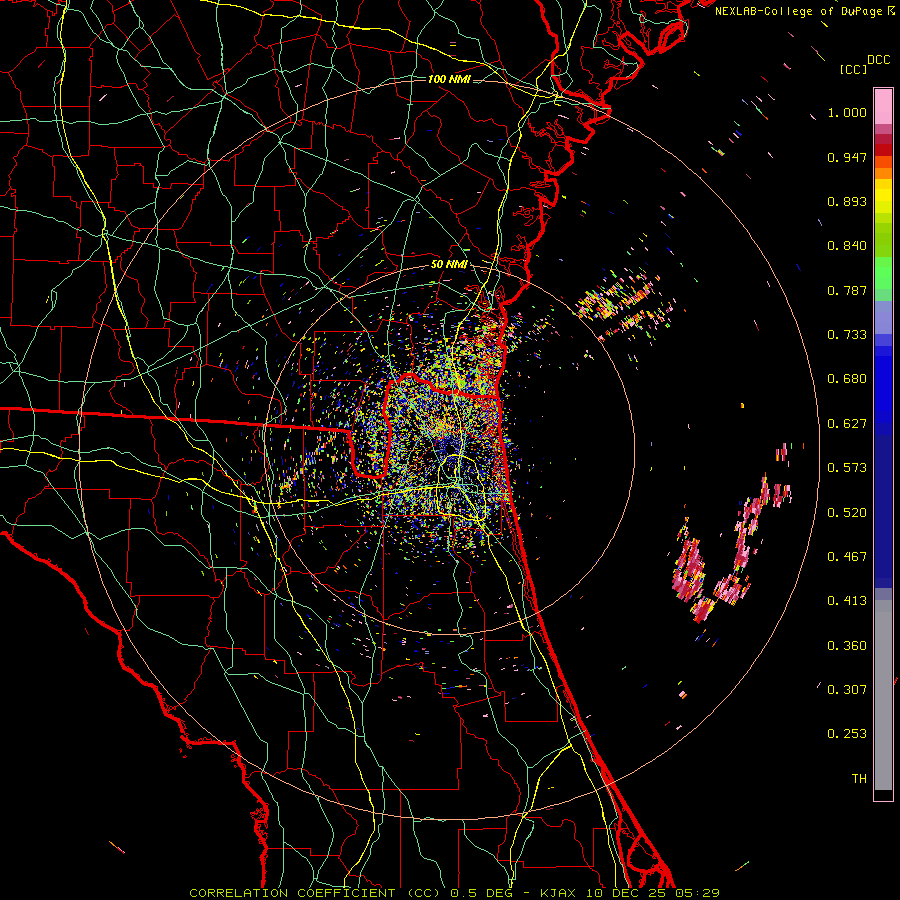This screenshot has height=900, width=900.
Task: Select the 0.413 scale value
Action: [x=847, y=601]
